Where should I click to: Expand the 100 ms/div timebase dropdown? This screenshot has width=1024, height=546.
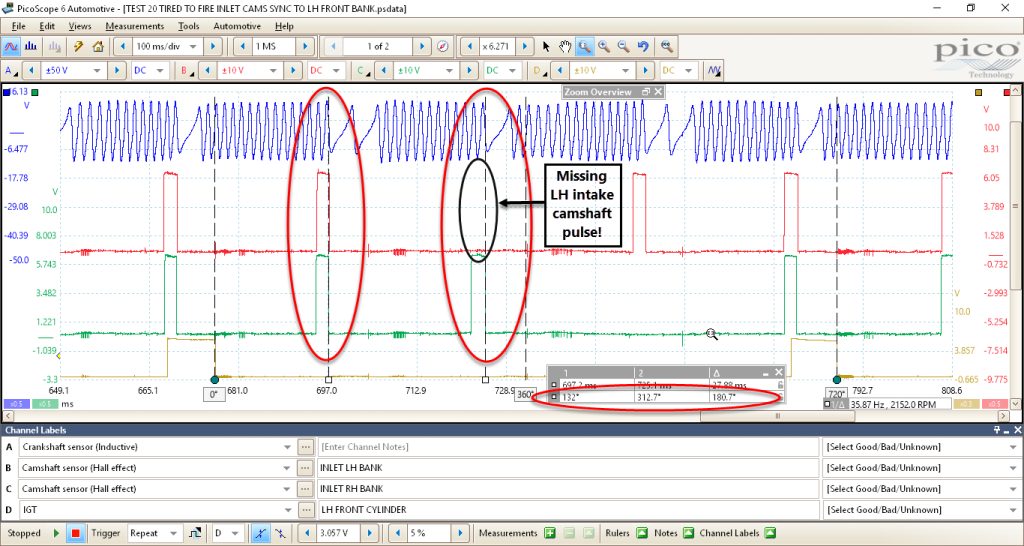click(x=193, y=46)
